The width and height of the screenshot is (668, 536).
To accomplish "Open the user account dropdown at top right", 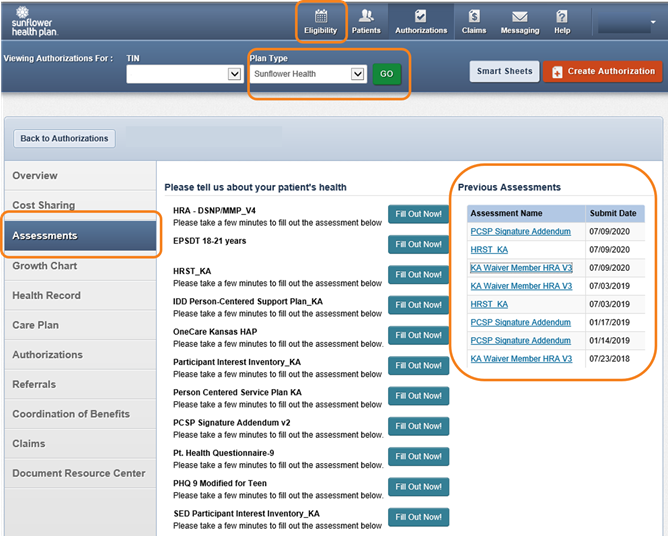I will point(628,24).
